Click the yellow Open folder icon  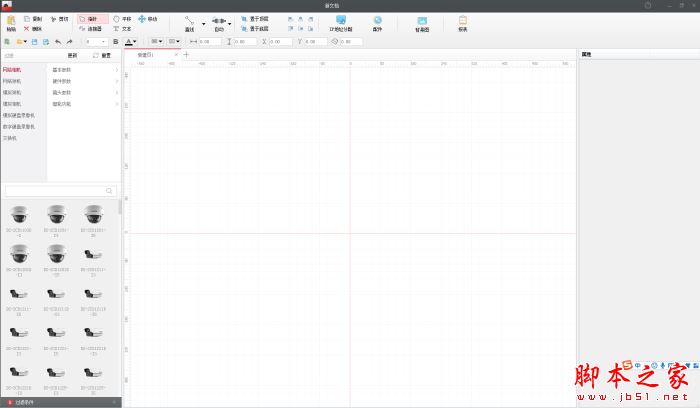click(x=19, y=42)
